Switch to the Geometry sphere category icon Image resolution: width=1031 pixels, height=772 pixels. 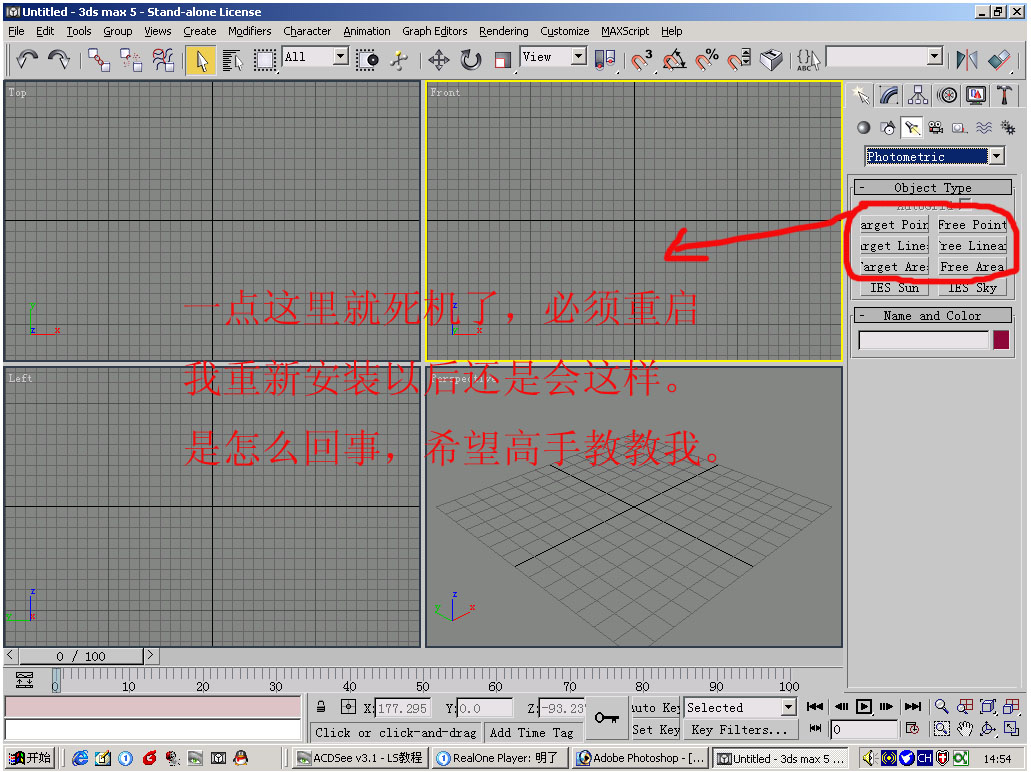[x=863, y=127]
